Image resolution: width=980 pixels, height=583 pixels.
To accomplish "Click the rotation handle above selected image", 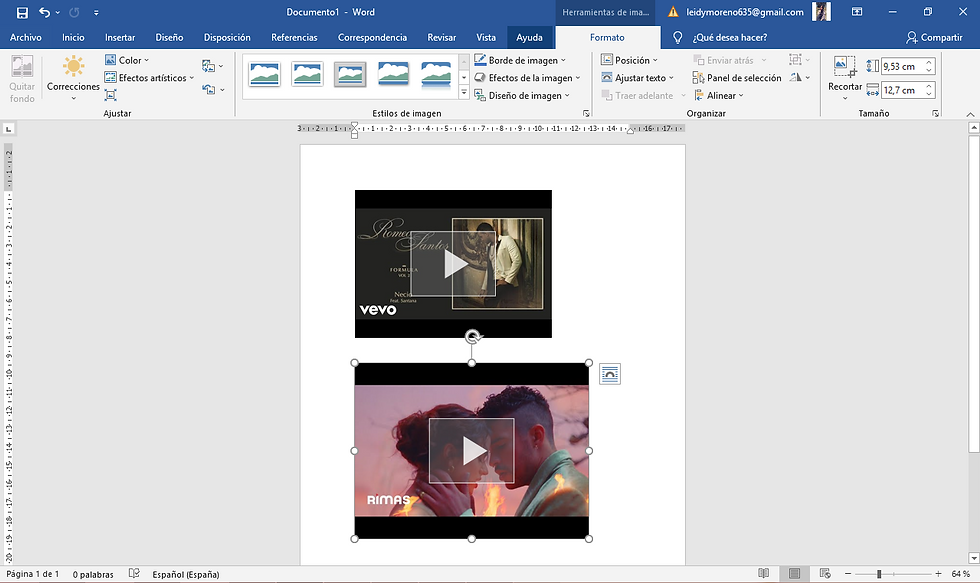I will (472, 337).
